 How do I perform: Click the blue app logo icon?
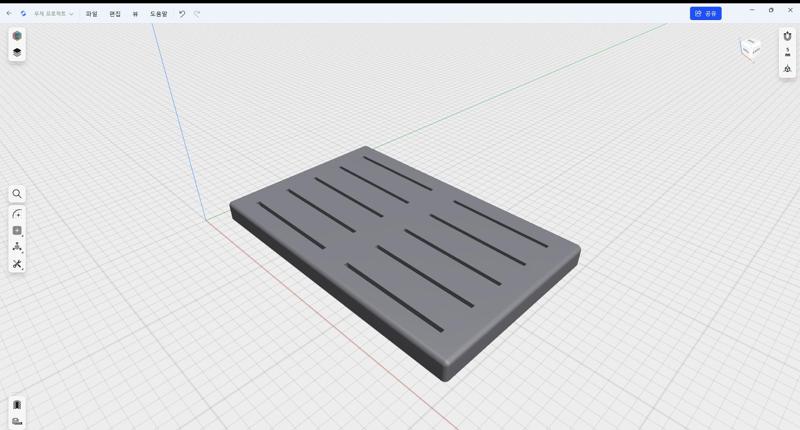pos(23,14)
